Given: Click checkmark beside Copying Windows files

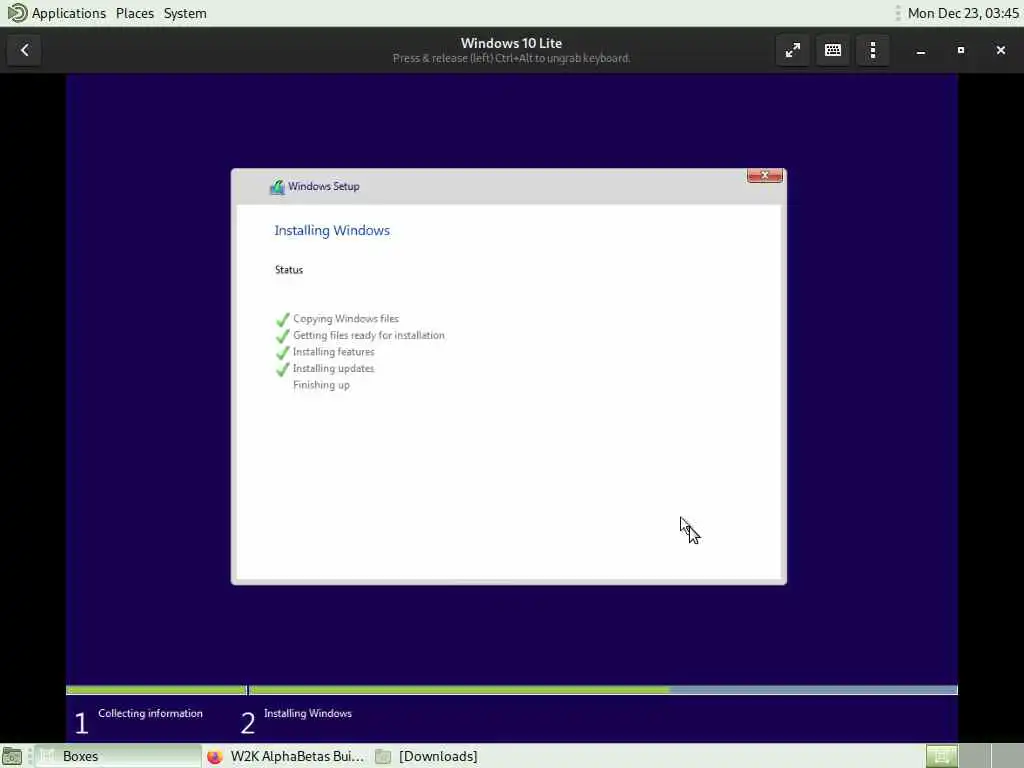Looking at the screenshot, I should tap(282, 319).
